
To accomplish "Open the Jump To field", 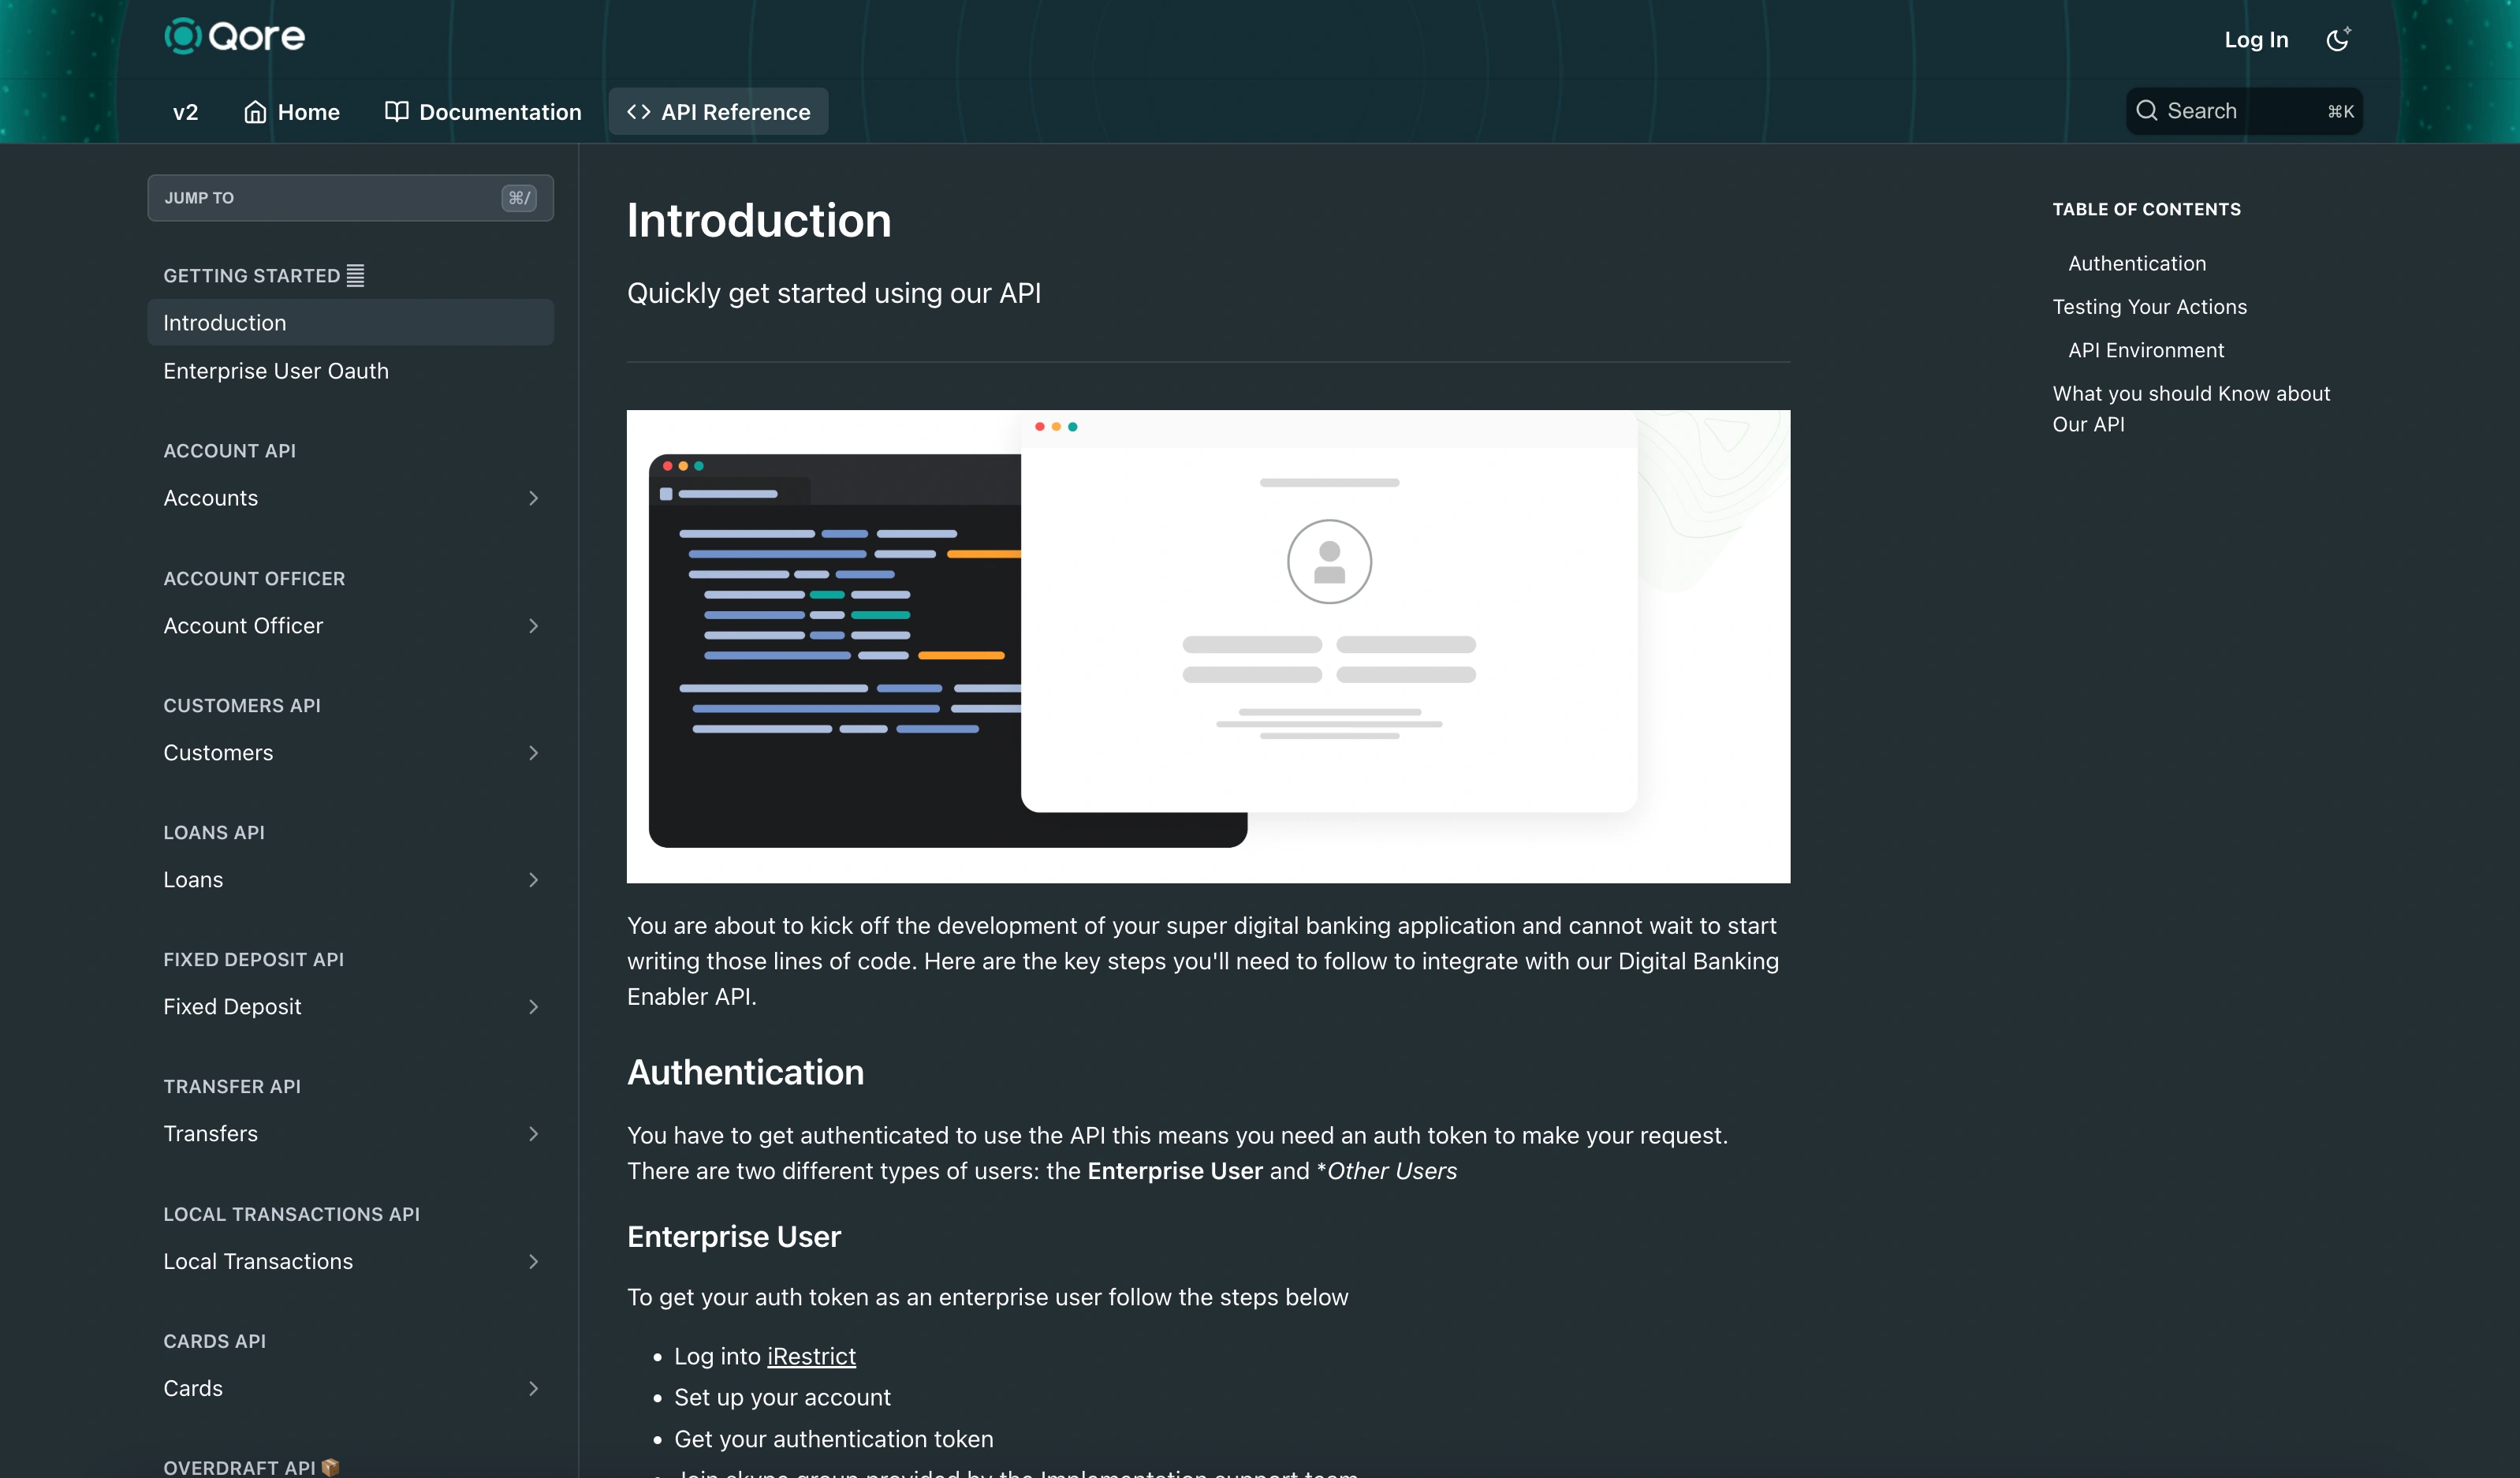I will 350,198.
